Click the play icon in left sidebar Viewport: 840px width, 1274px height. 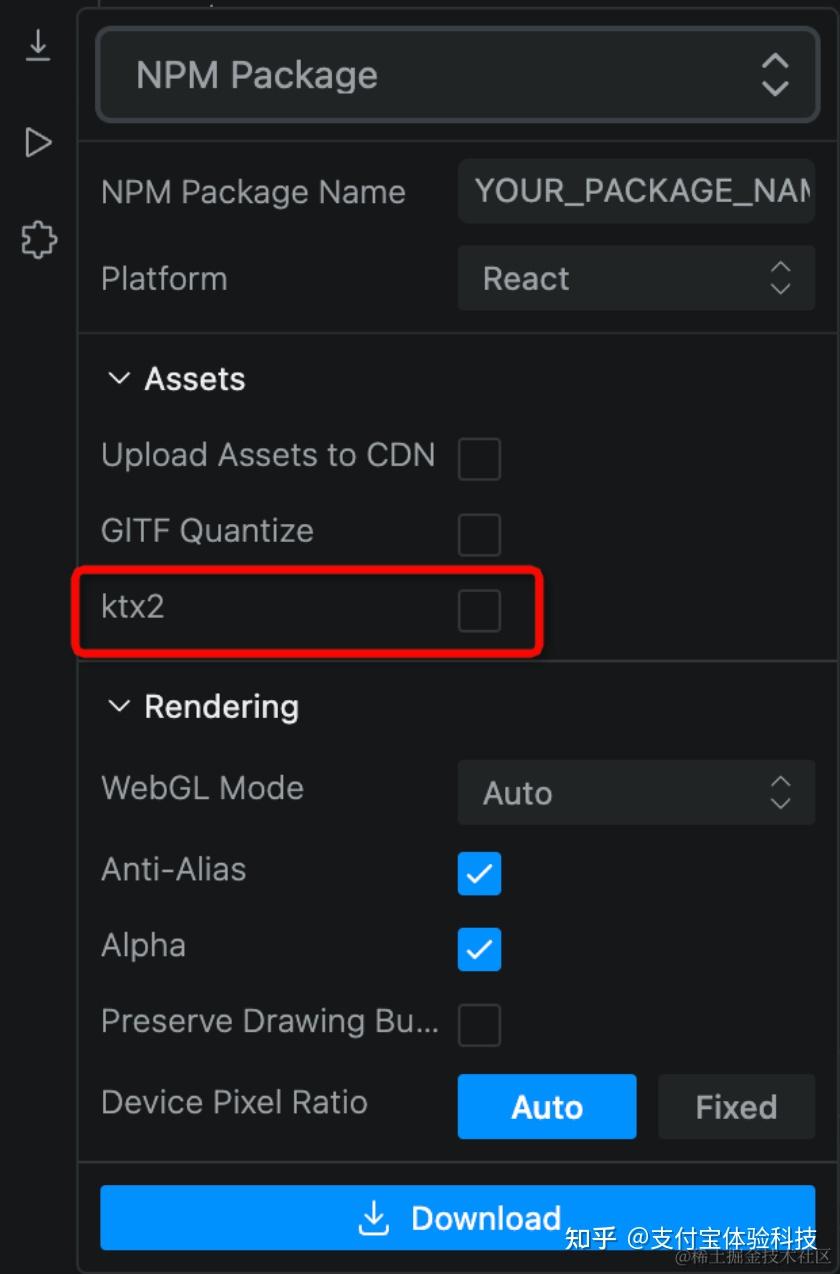point(38,143)
